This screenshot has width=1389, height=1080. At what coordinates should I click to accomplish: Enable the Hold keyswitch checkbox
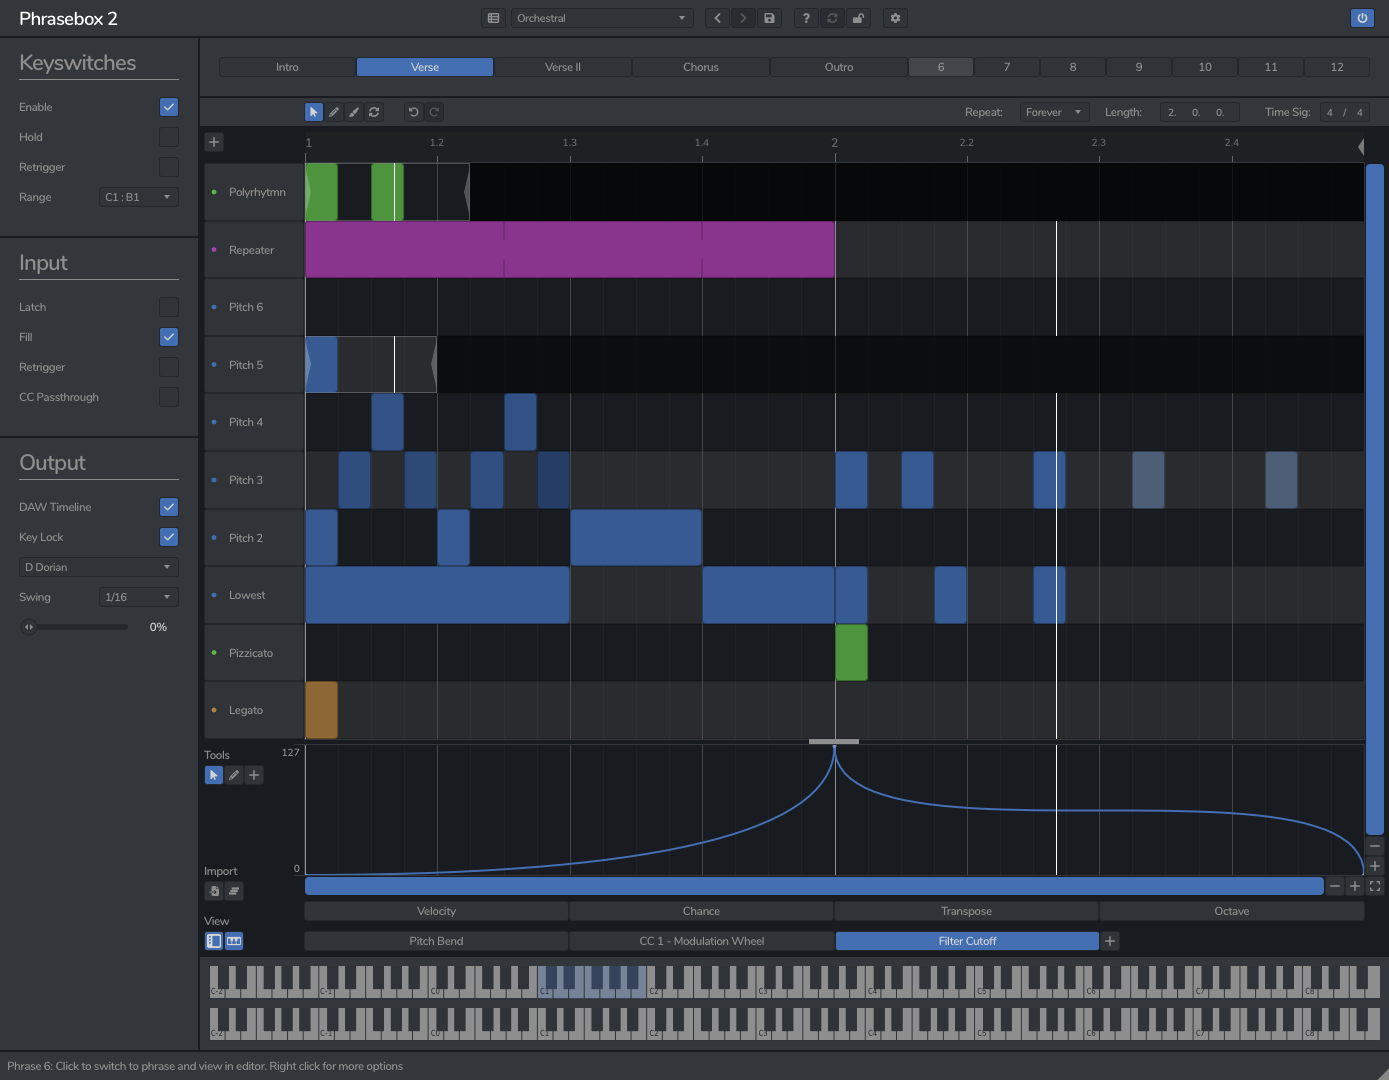[x=169, y=137]
